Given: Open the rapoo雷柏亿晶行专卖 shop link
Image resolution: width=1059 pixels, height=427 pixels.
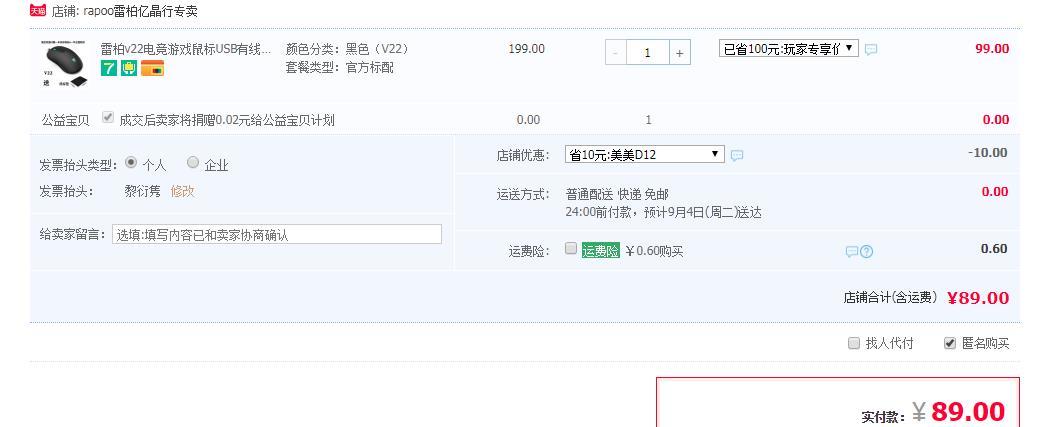Looking at the screenshot, I should (x=140, y=11).
